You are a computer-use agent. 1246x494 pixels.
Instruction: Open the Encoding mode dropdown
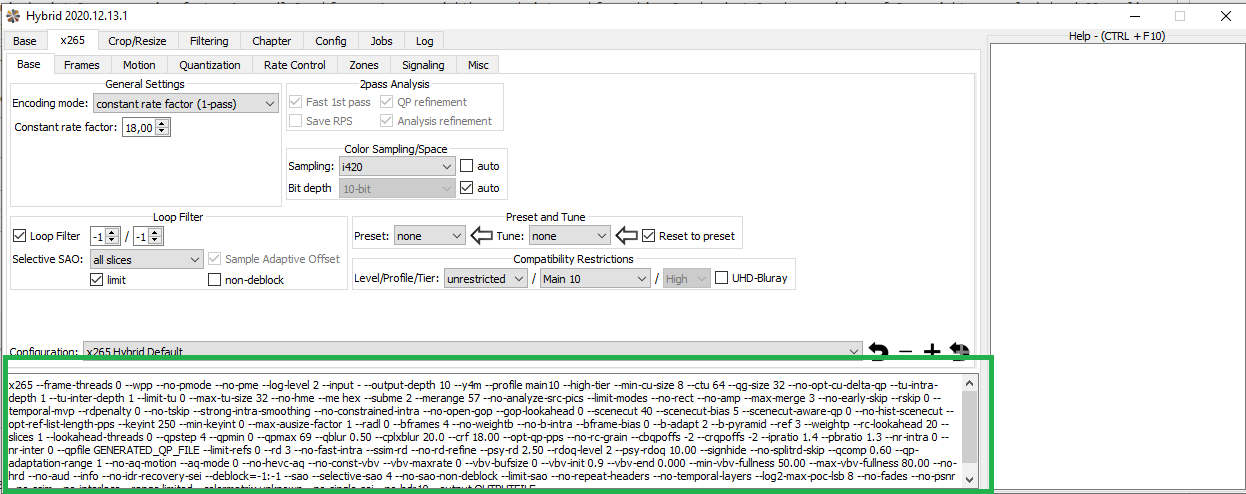pyautogui.click(x=186, y=103)
